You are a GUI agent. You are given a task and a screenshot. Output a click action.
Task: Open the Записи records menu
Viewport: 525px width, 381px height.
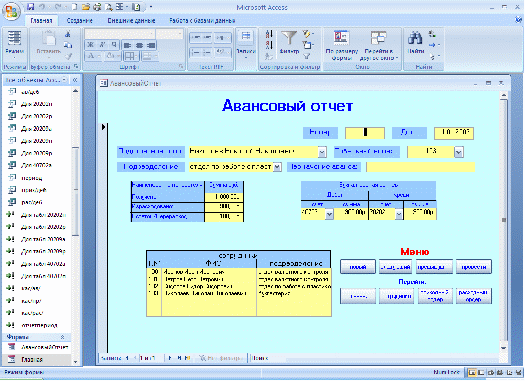tap(246, 45)
